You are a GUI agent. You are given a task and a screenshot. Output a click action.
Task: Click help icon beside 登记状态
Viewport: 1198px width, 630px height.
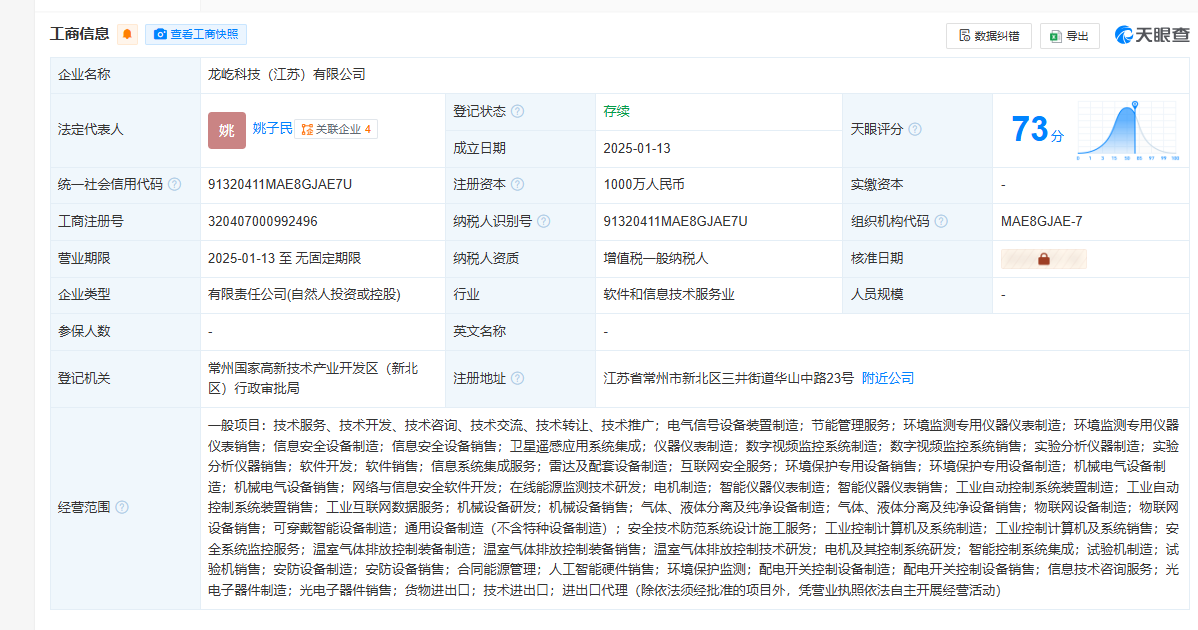pyautogui.click(x=517, y=112)
